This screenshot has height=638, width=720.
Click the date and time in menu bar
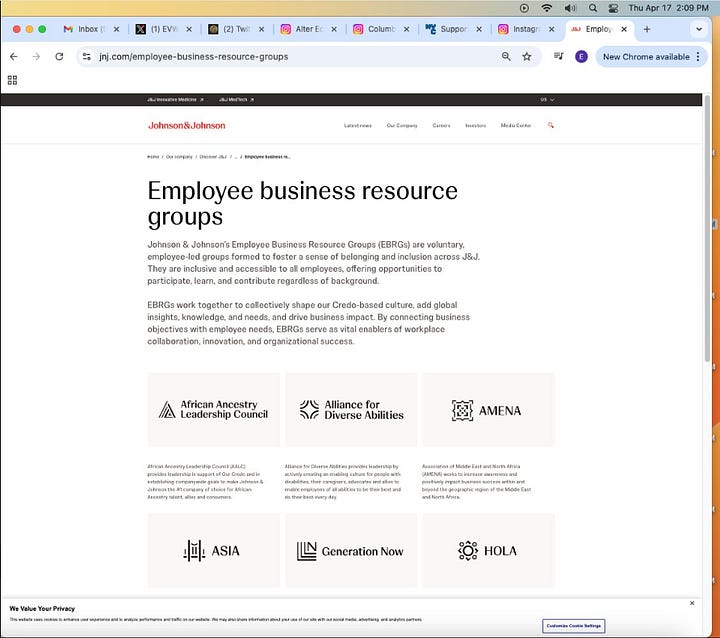click(668, 8)
